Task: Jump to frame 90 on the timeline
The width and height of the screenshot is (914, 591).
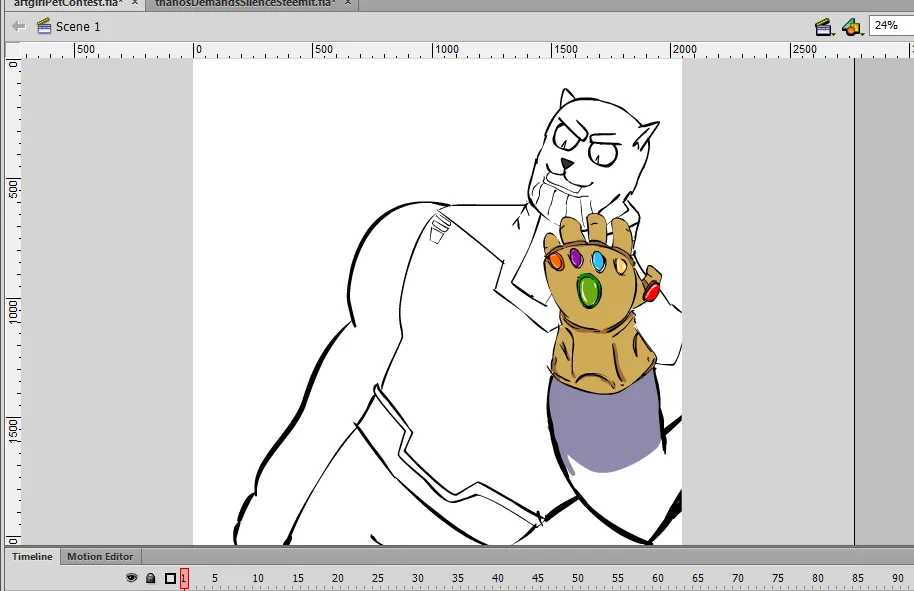Action: pos(898,578)
